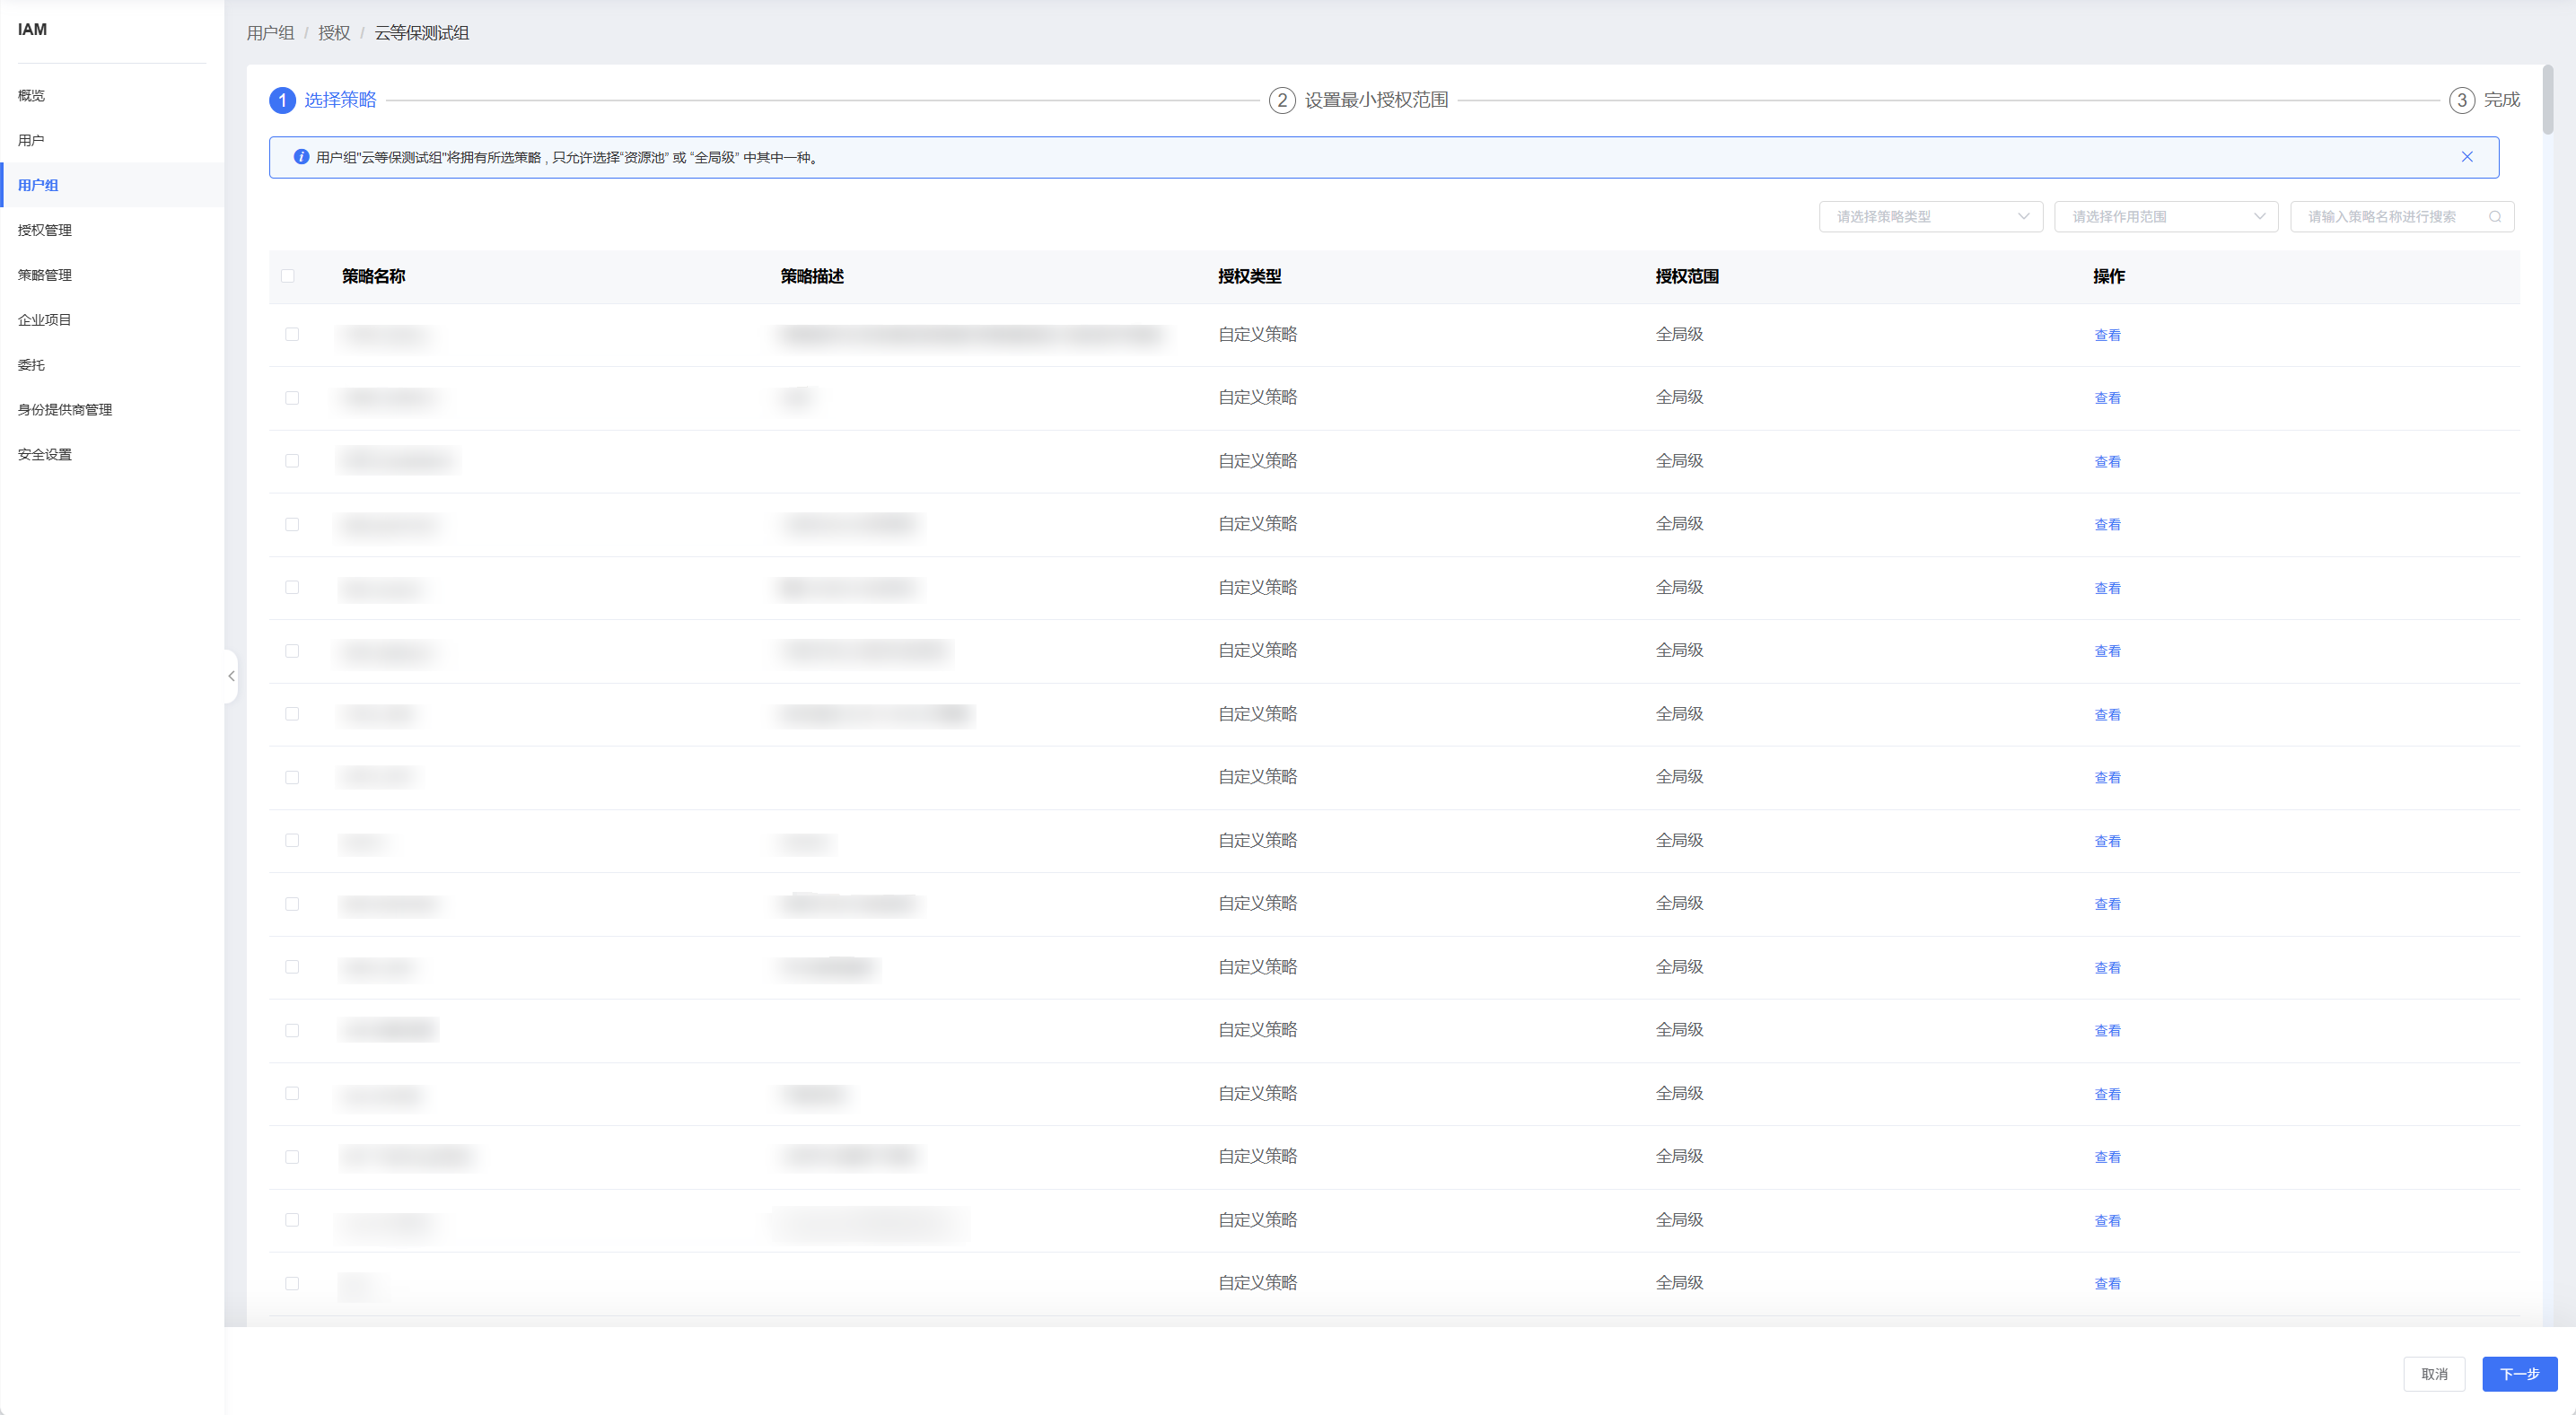Open the 请选择策略类型 dropdown

(x=1930, y=217)
